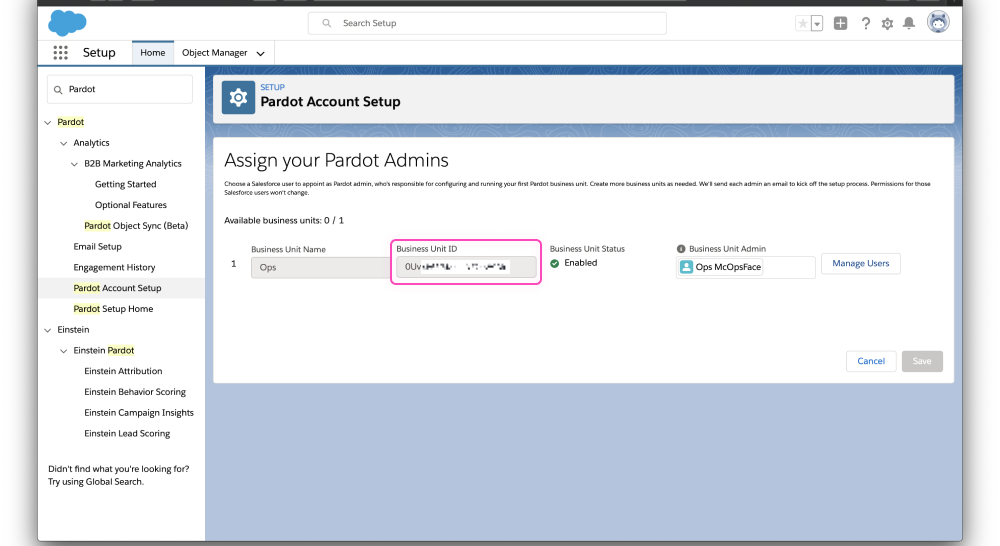The width and height of the screenshot is (1000, 546).
Task: Open the Help question mark icon
Action: point(865,23)
